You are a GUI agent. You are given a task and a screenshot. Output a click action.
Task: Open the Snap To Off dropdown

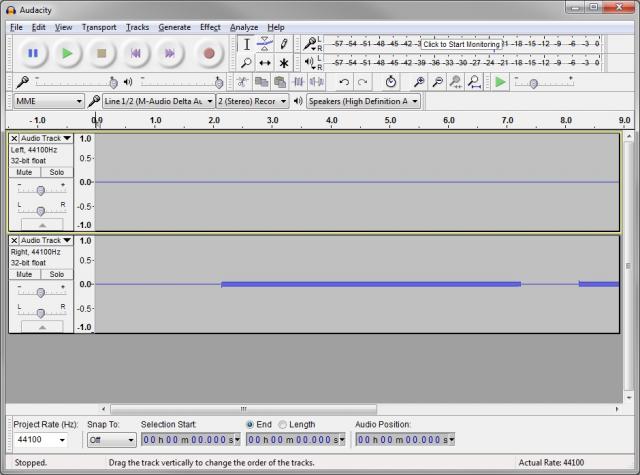(111, 439)
